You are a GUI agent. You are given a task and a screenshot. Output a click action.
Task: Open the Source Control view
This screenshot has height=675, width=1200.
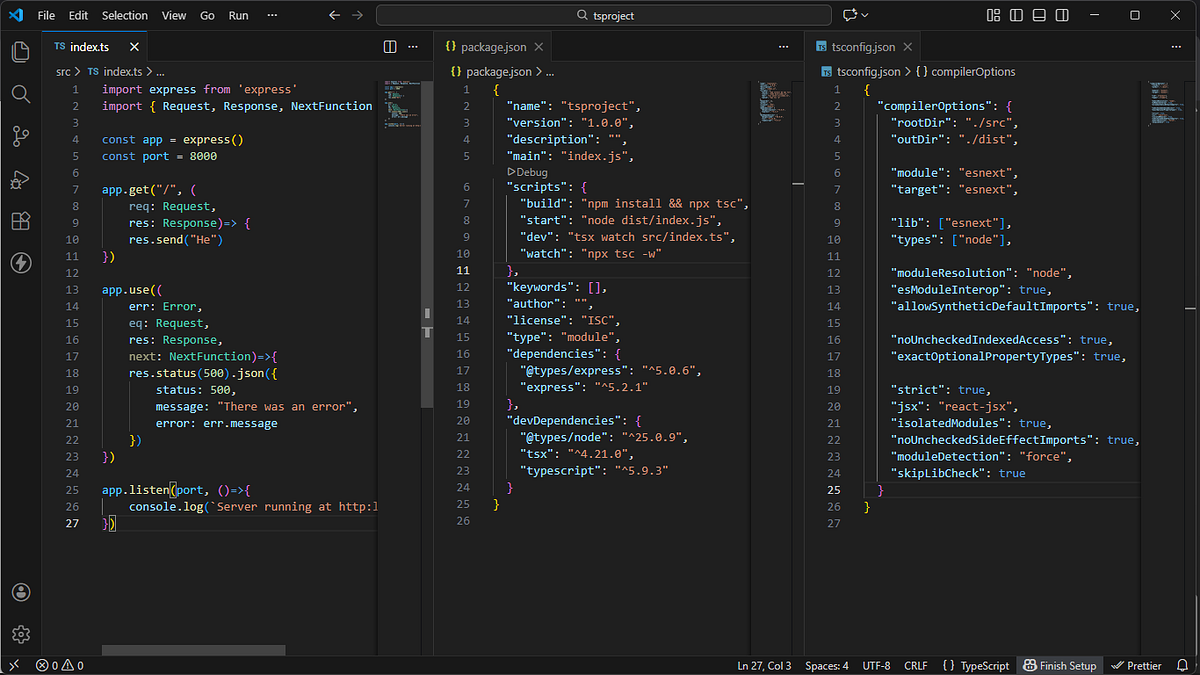tap(20, 136)
